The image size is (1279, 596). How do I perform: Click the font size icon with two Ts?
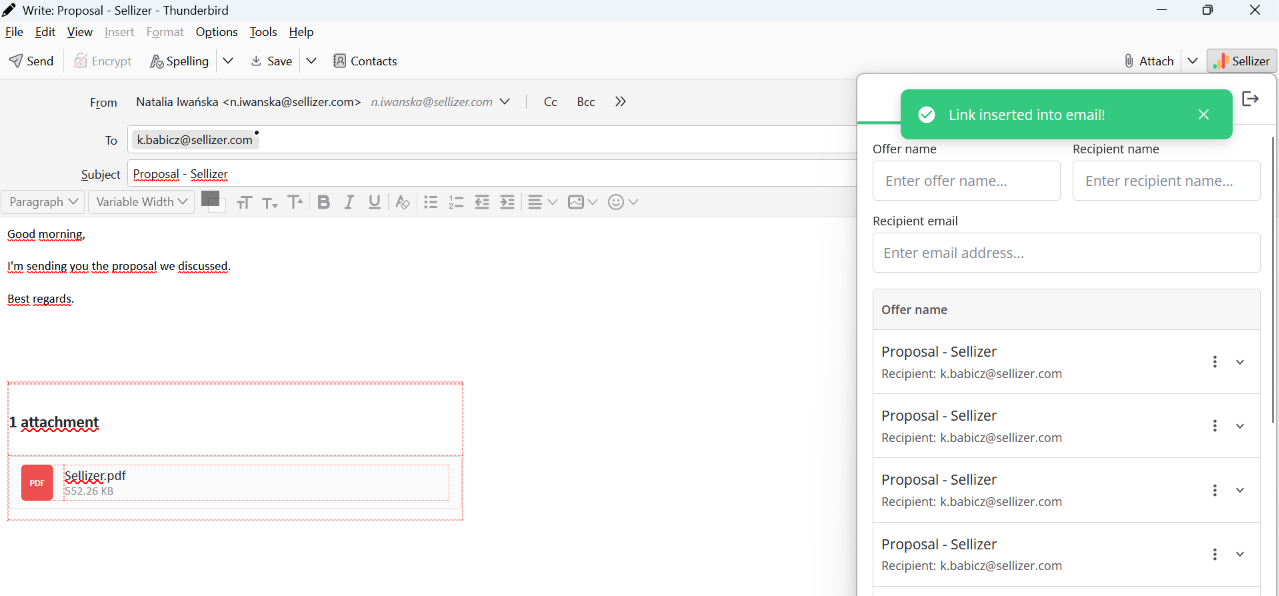(x=244, y=203)
